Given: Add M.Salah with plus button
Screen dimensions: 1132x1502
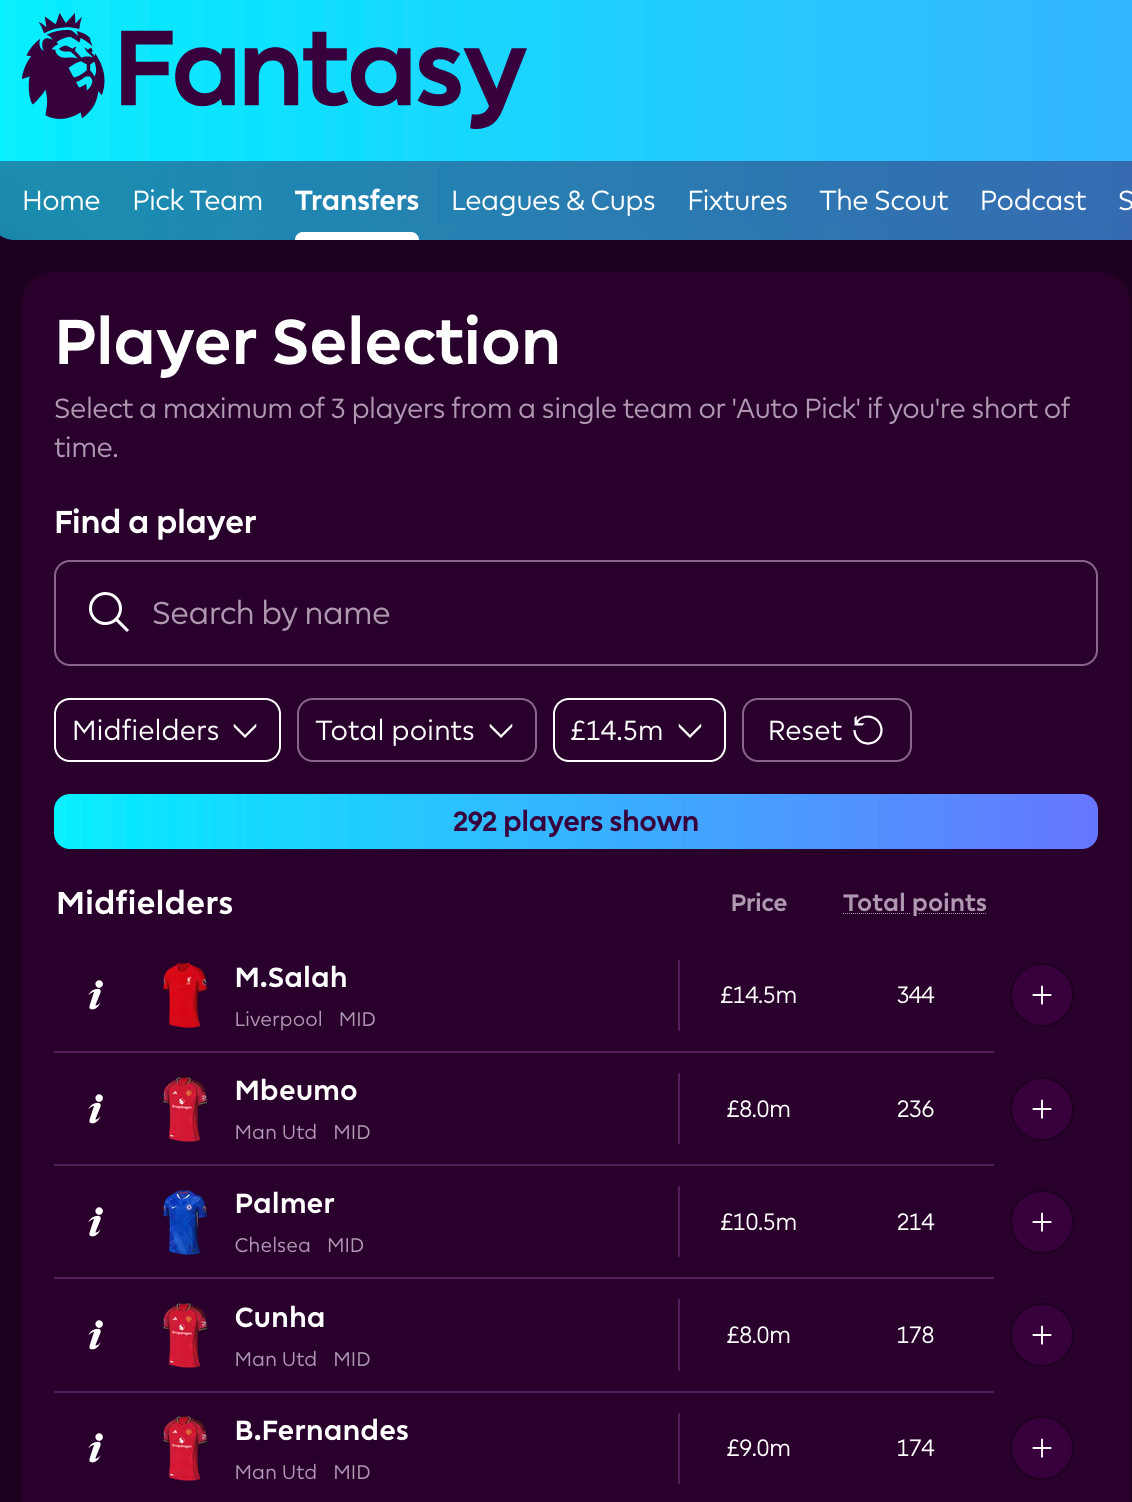Looking at the screenshot, I should (x=1042, y=995).
